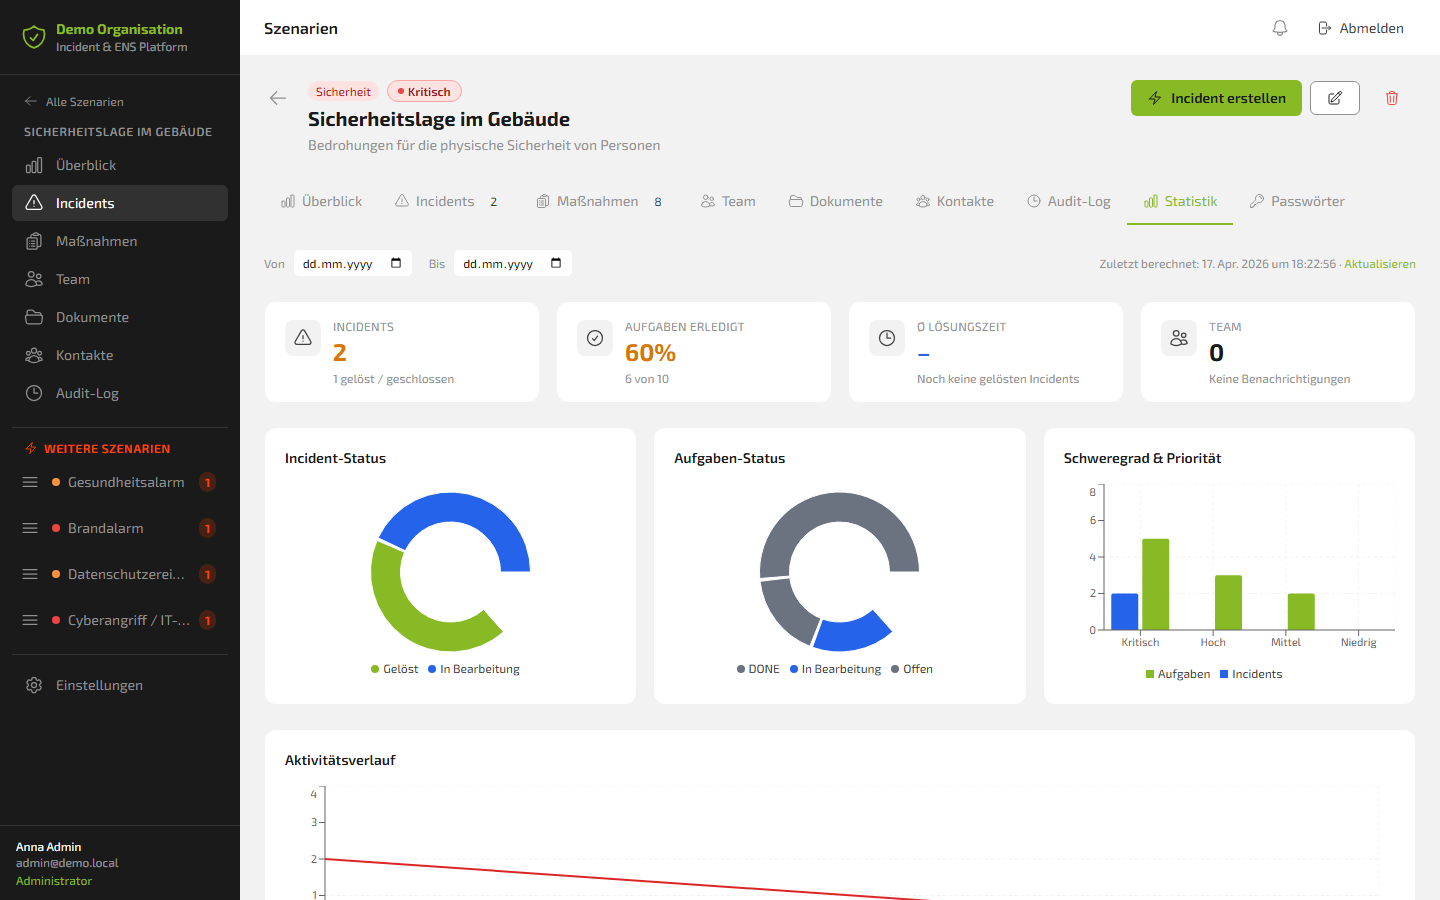Click the Incidents card warning triangle icon
Viewport: 1440px width, 900px height.
point(303,338)
